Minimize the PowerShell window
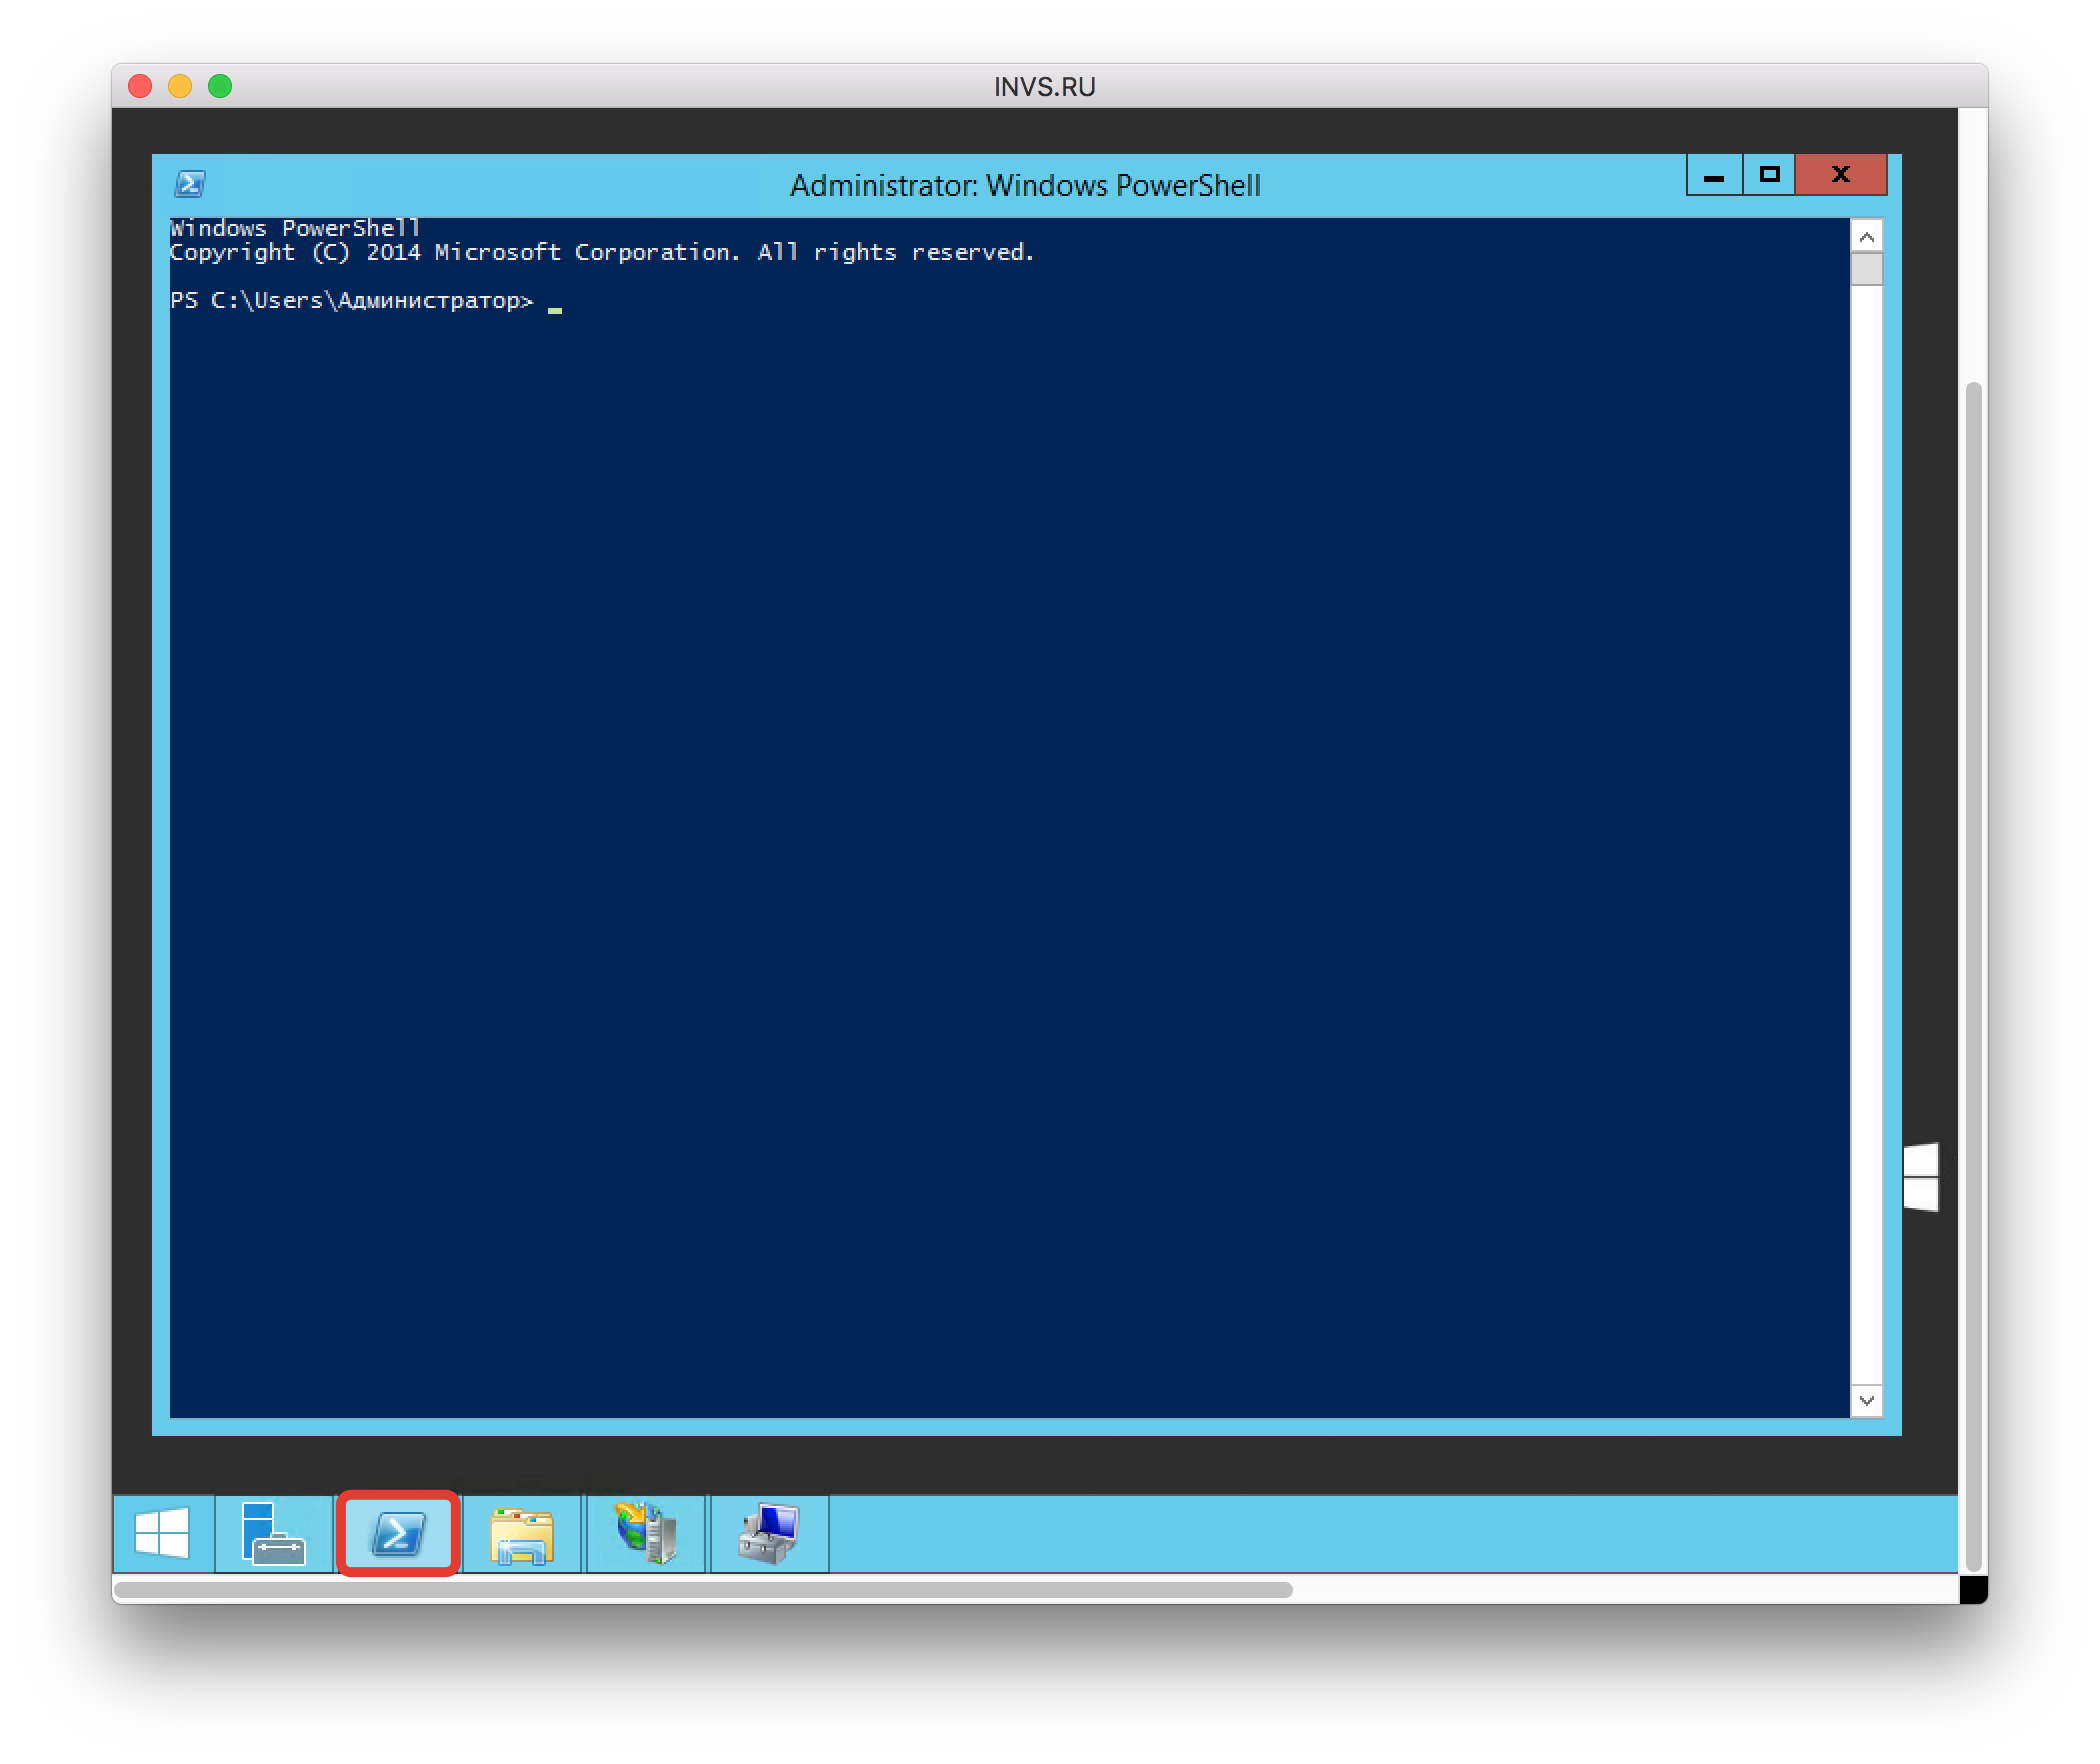 tap(1714, 175)
